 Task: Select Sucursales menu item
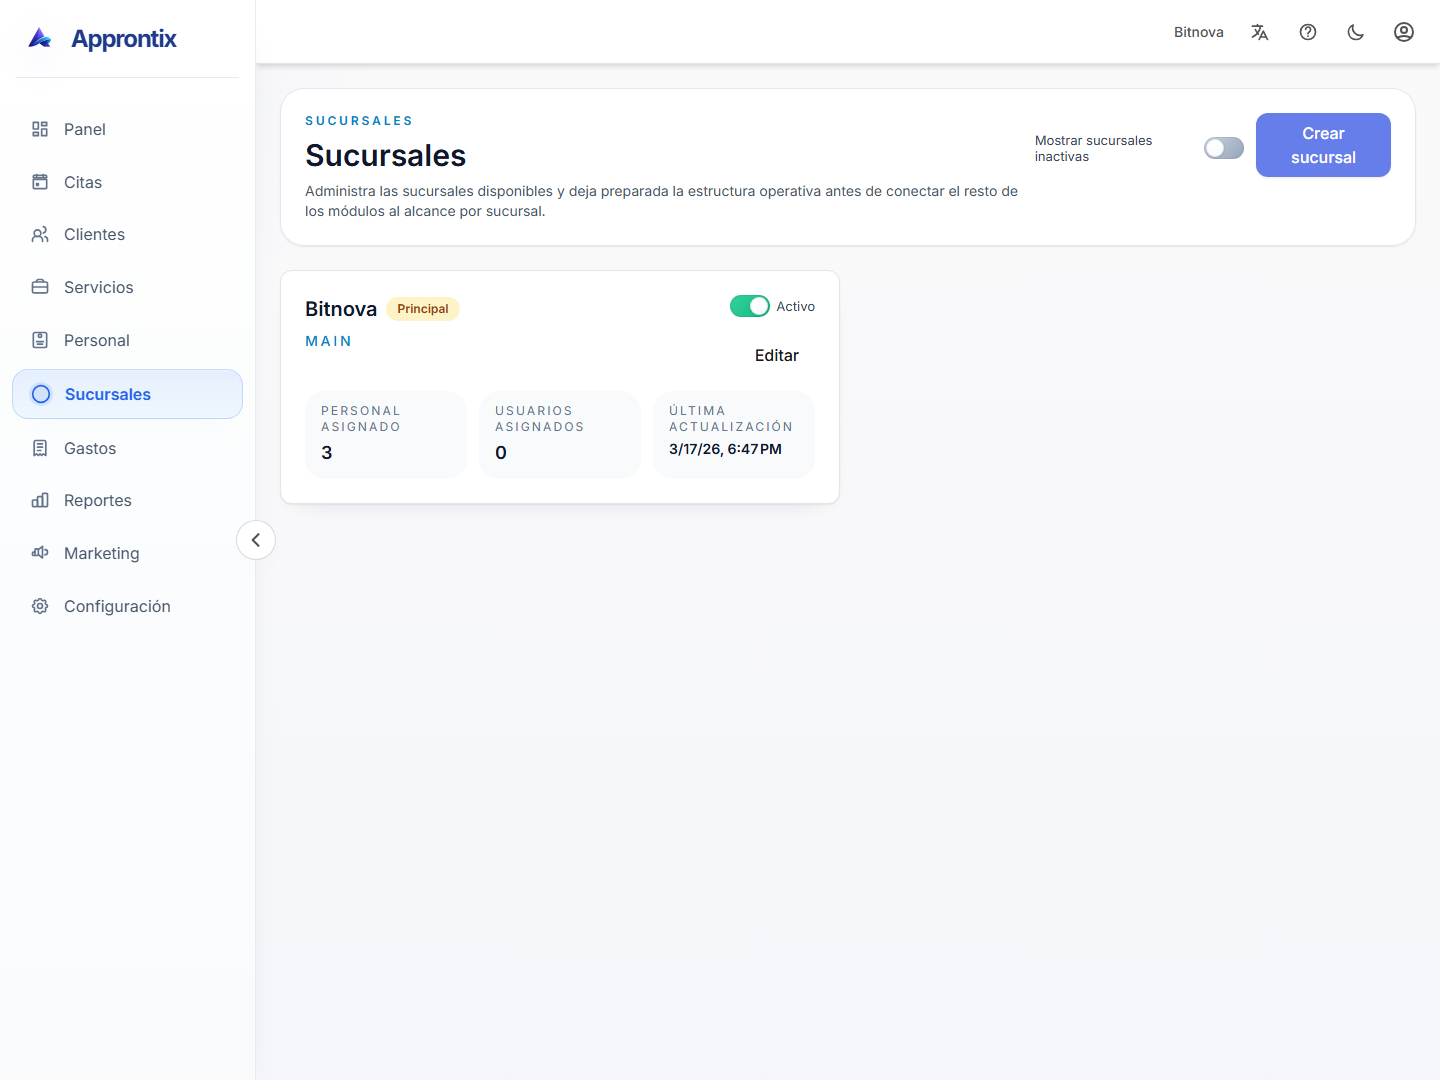(x=127, y=394)
